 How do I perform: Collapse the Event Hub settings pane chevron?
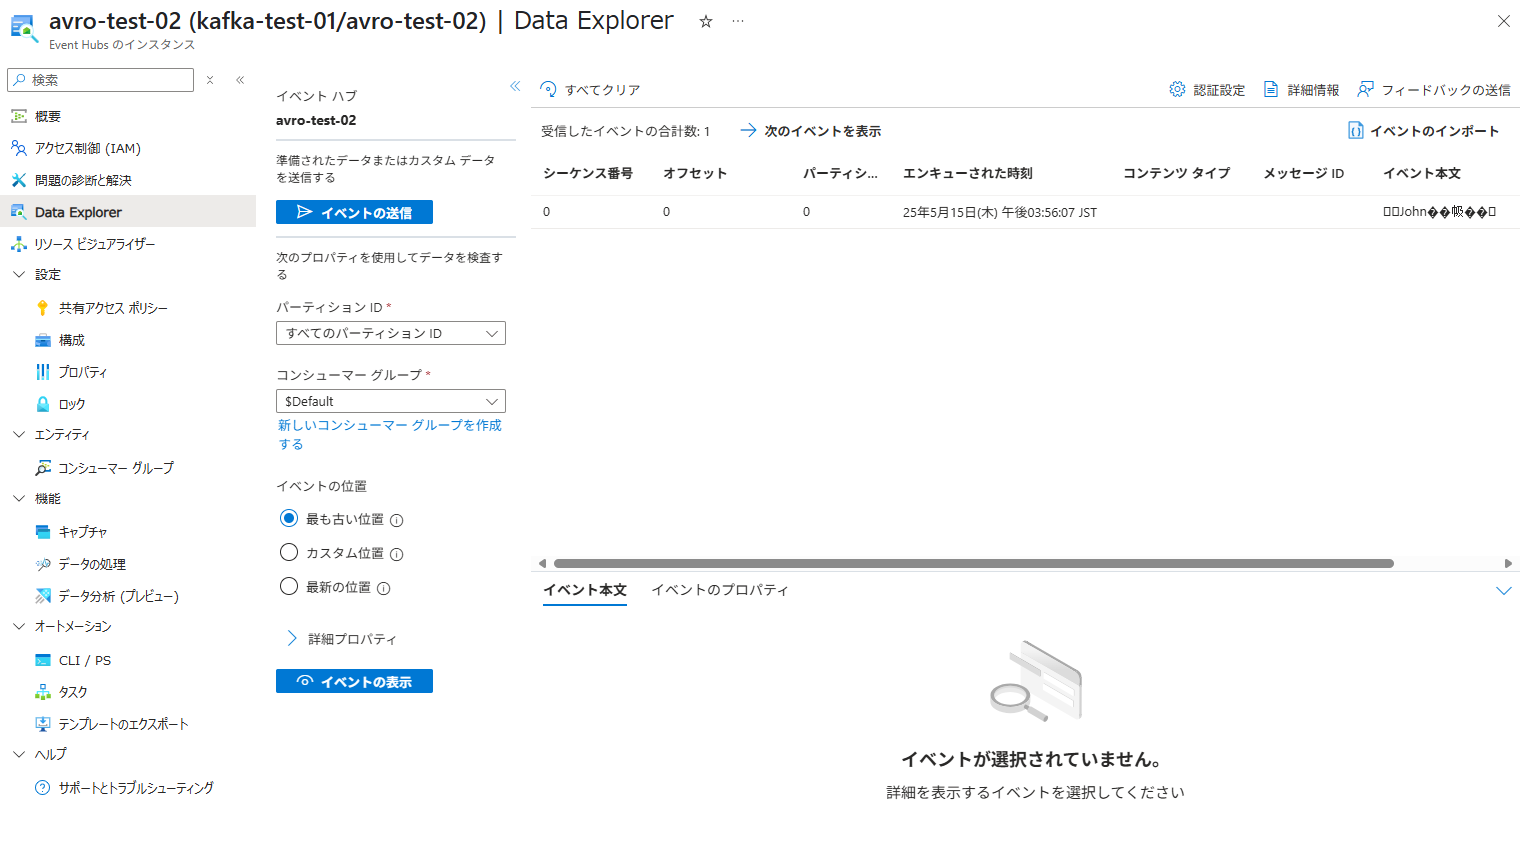pos(515,86)
